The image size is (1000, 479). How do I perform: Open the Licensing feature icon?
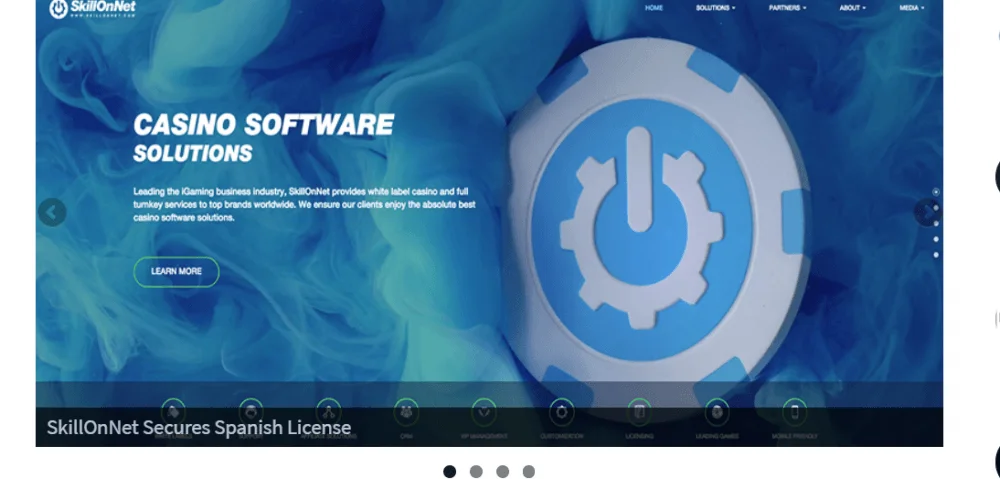(639, 412)
